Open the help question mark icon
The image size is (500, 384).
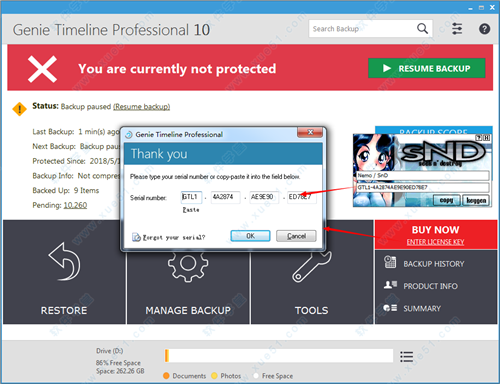484,29
